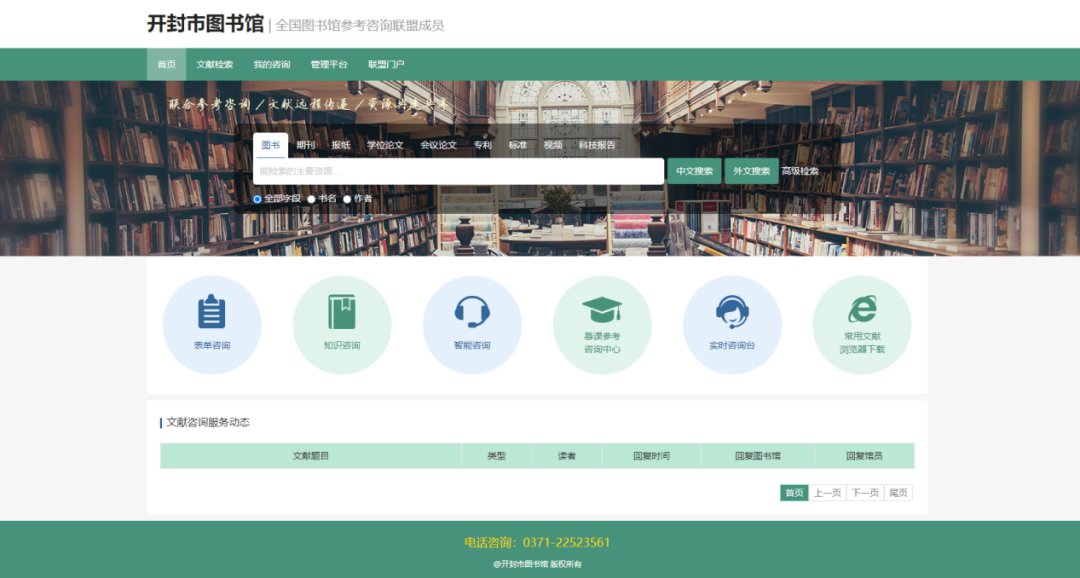Open the 高级检索 link
This screenshot has height=578, width=1080.
coord(800,171)
